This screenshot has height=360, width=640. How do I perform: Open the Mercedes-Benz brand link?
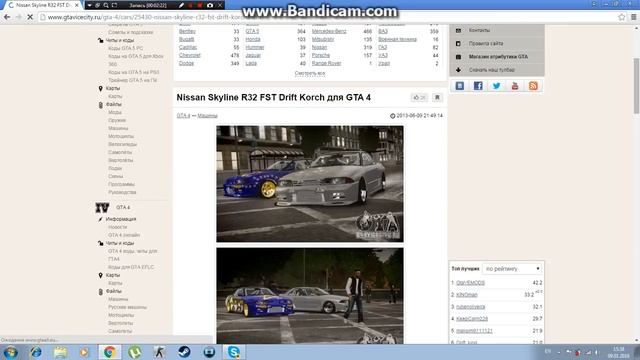click(329, 31)
